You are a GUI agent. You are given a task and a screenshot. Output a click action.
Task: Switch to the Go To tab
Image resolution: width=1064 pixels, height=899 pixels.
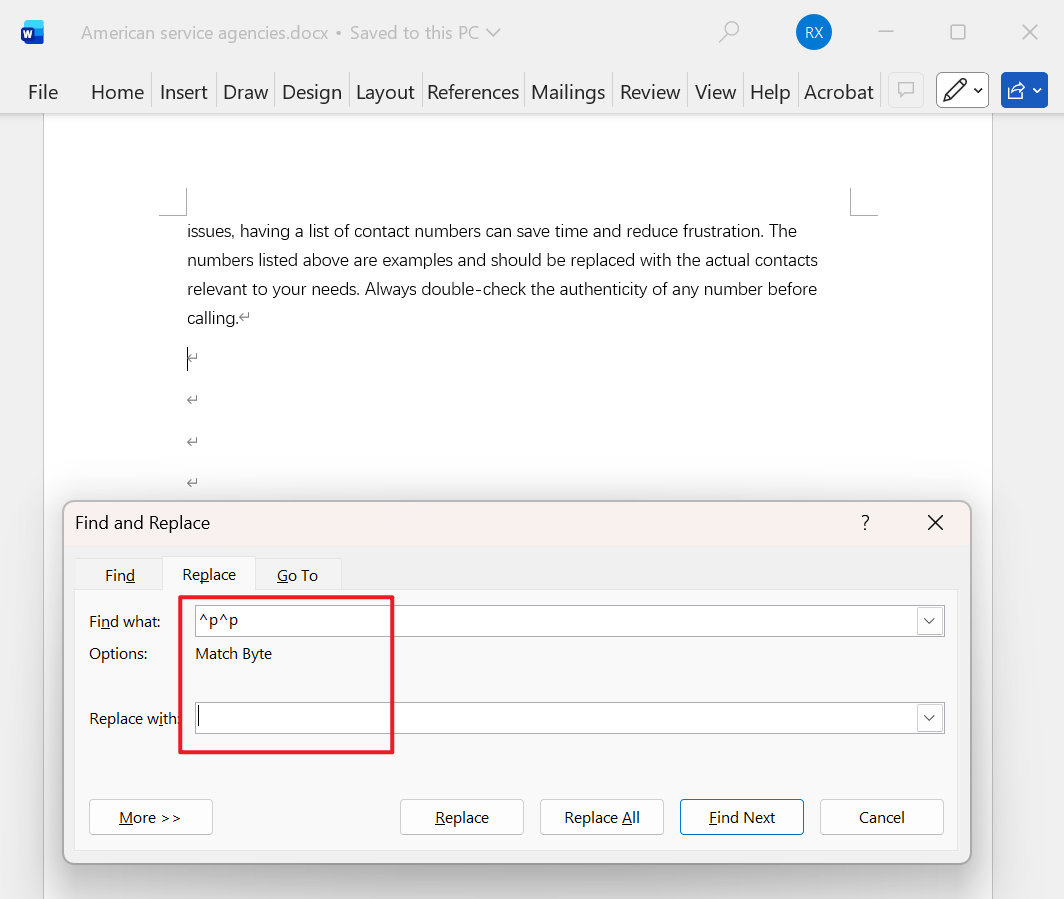[297, 574]
